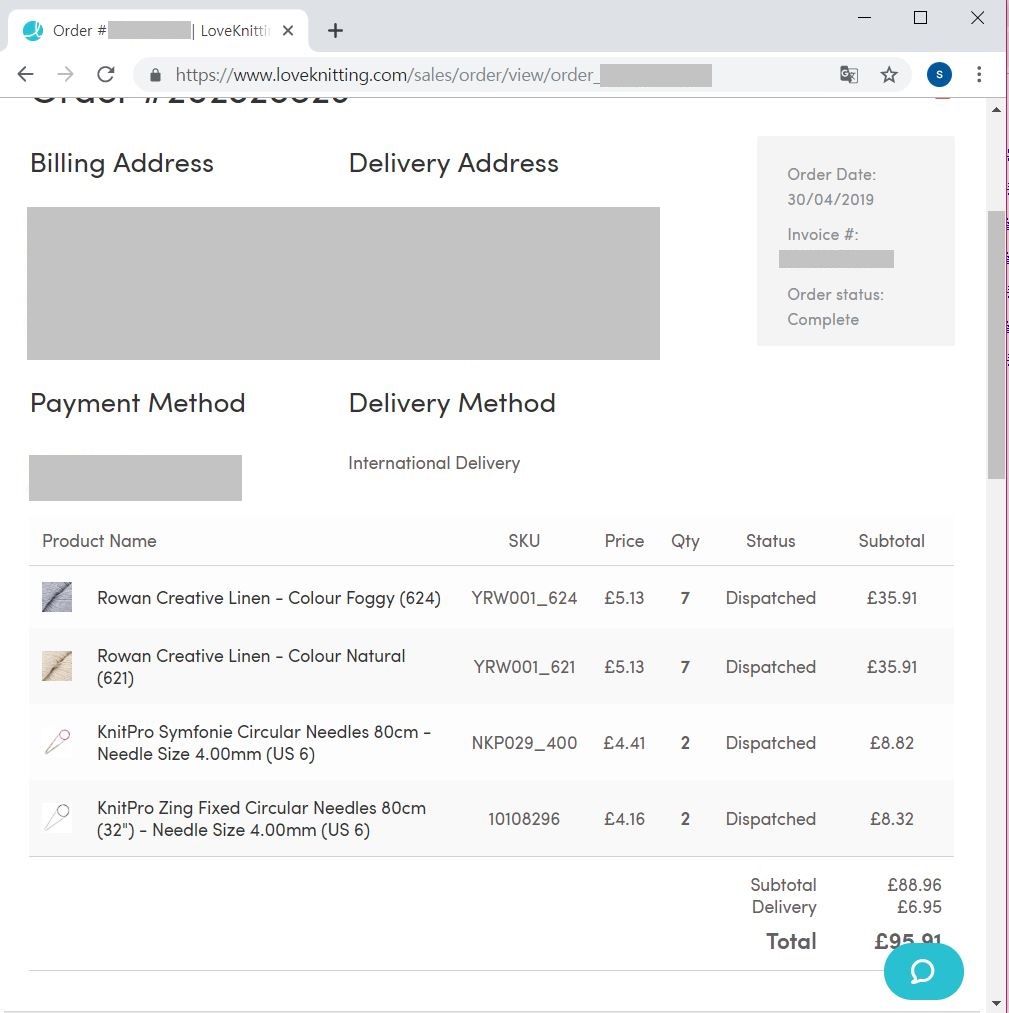Click the Complete order status text
The width and height of the screenshot is (1009, 1013).
[823, 319]
